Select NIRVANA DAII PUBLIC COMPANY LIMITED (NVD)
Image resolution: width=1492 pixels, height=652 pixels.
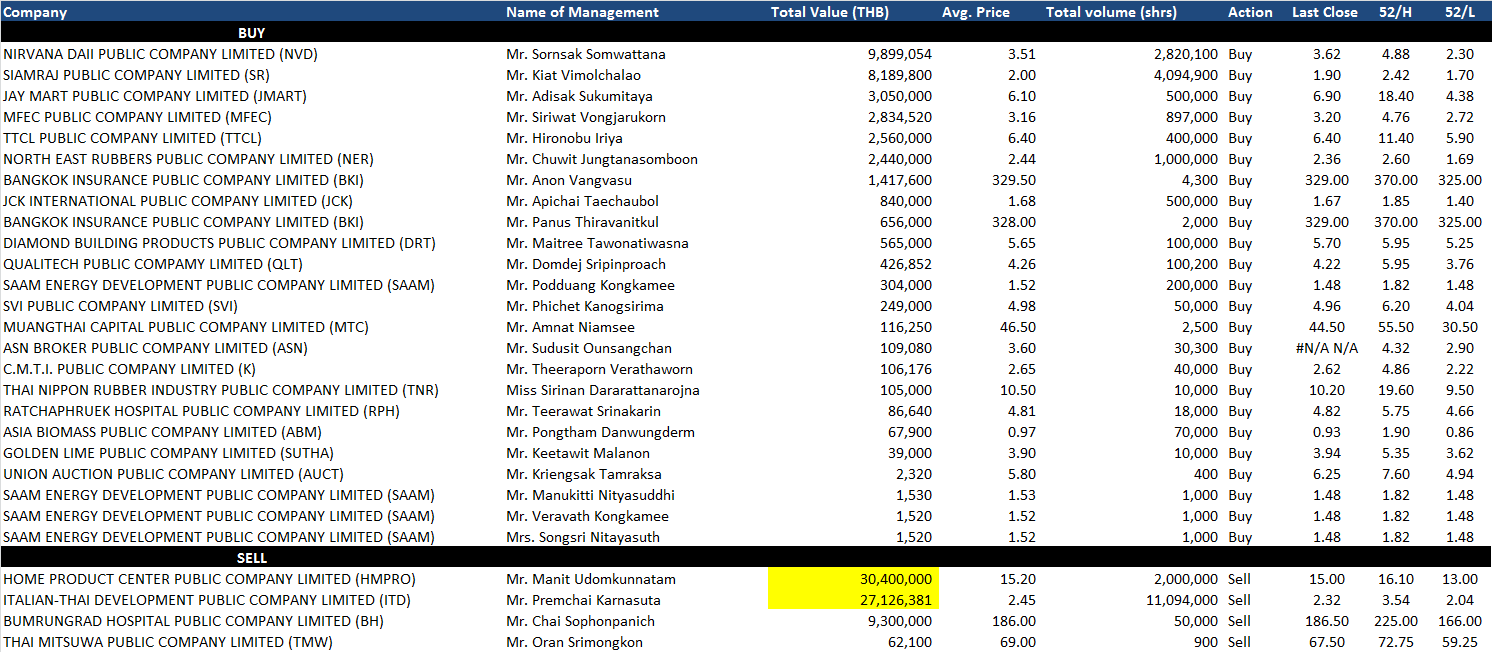160,54
